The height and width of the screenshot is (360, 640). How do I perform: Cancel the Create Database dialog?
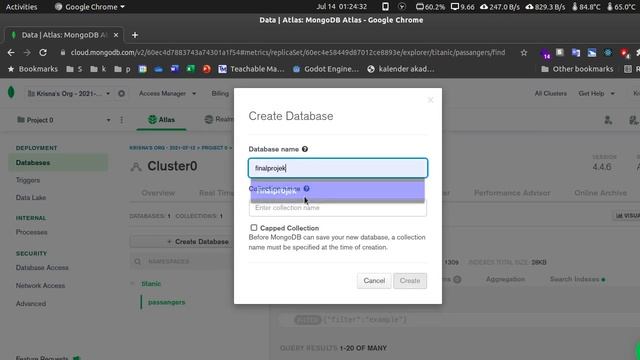click(374, 281)
